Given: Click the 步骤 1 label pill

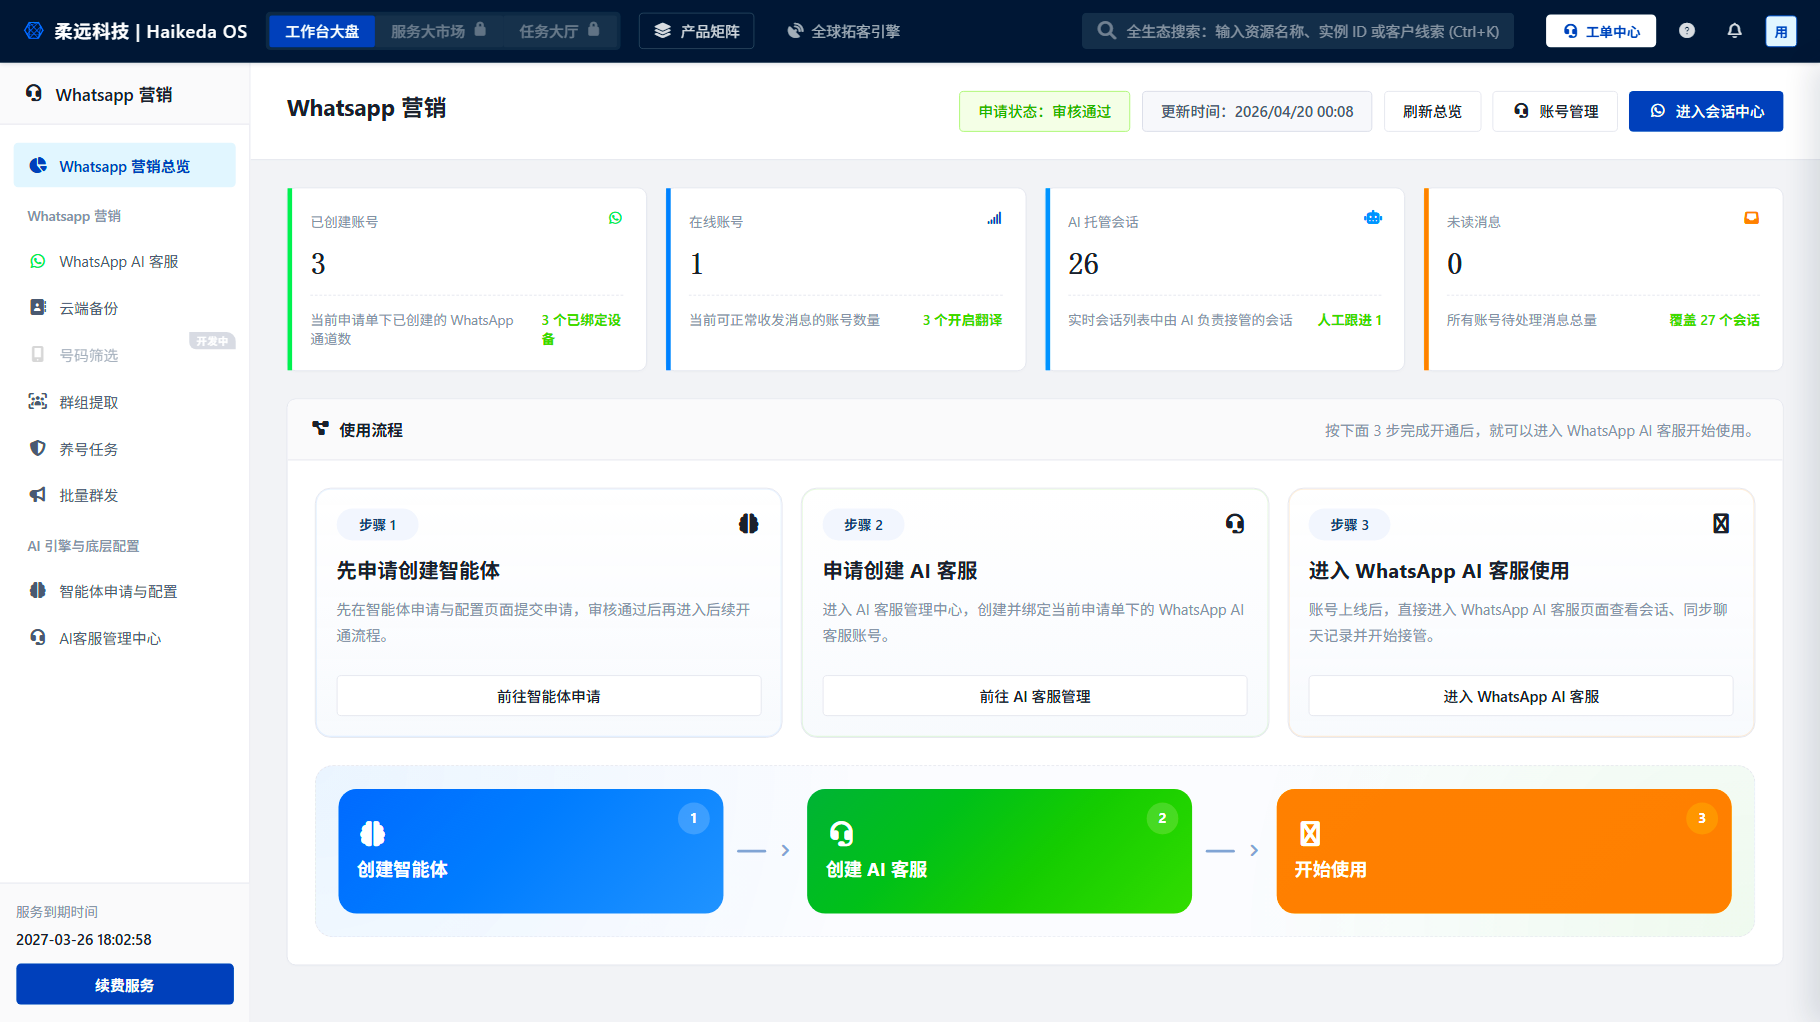Looking at the screenshot, I should 378,524.
